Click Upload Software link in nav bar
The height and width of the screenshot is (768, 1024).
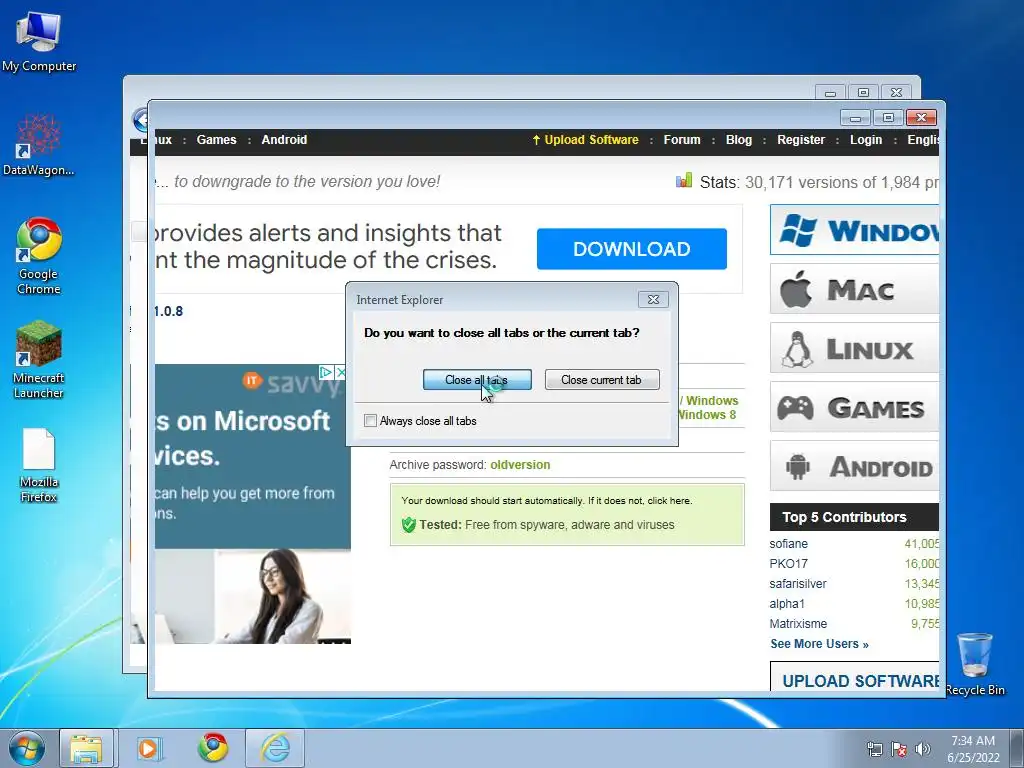coord(585,140)
